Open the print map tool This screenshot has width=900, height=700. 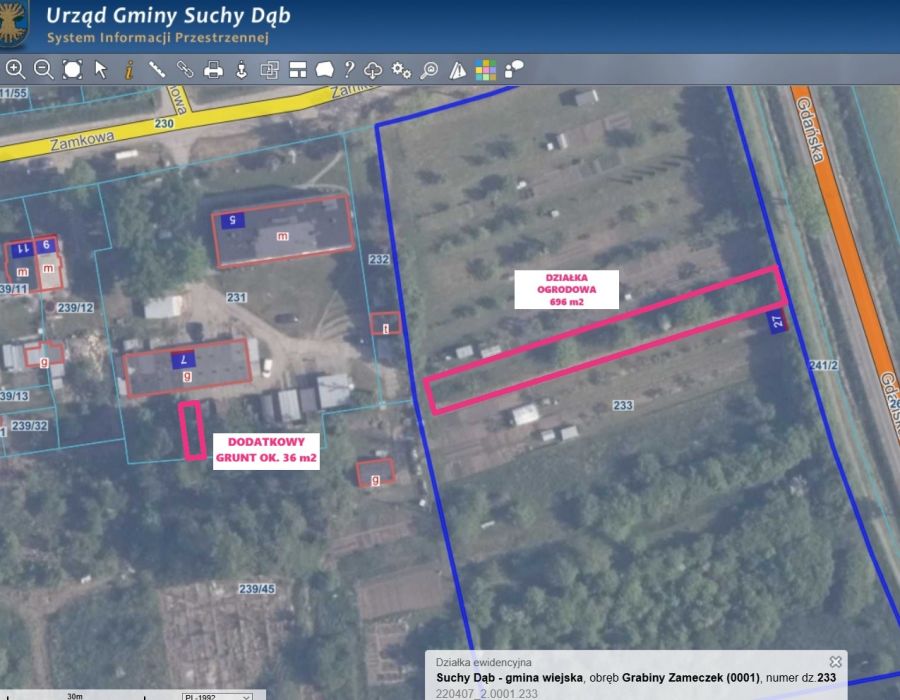coord(213,69)
